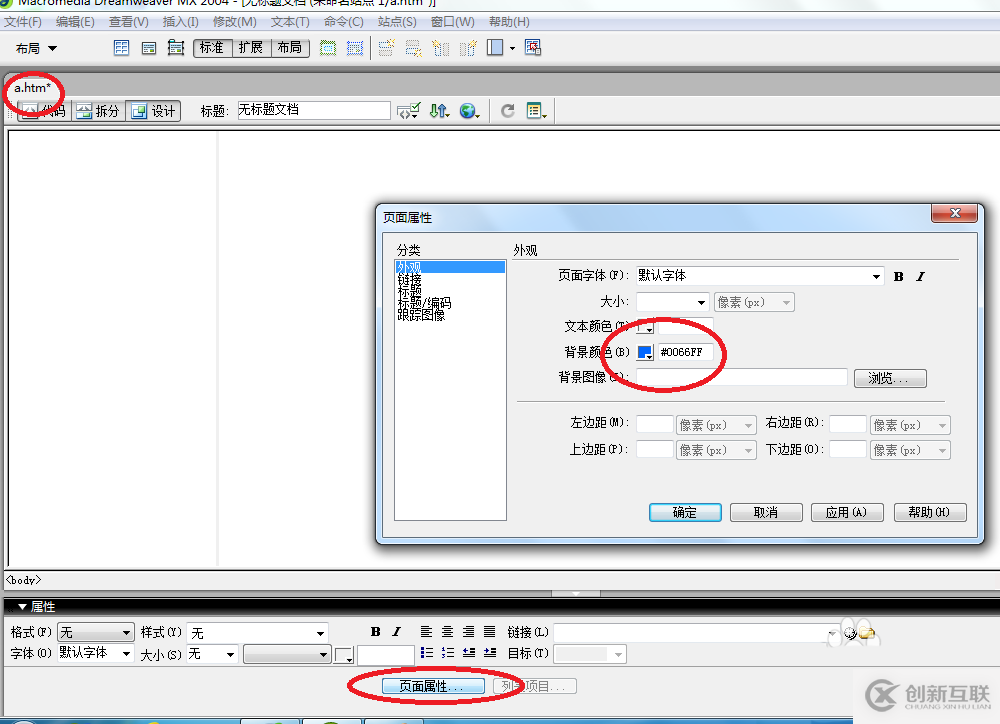The image size is (1000, 724).
Task: Select the a.htm* document tab
Action: tap(33, 88)
